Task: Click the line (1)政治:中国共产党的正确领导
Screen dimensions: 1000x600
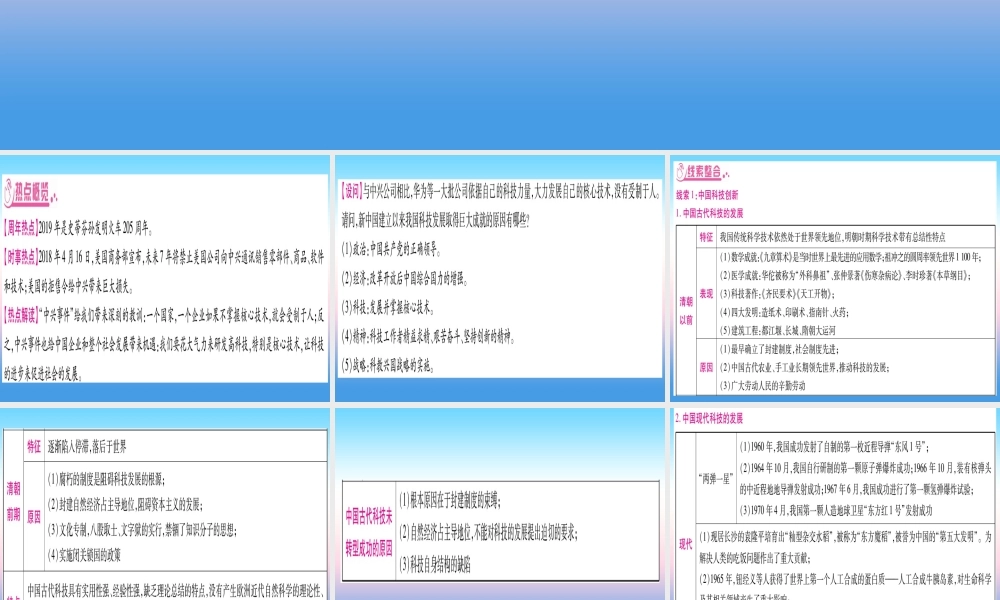Action: 391,249
